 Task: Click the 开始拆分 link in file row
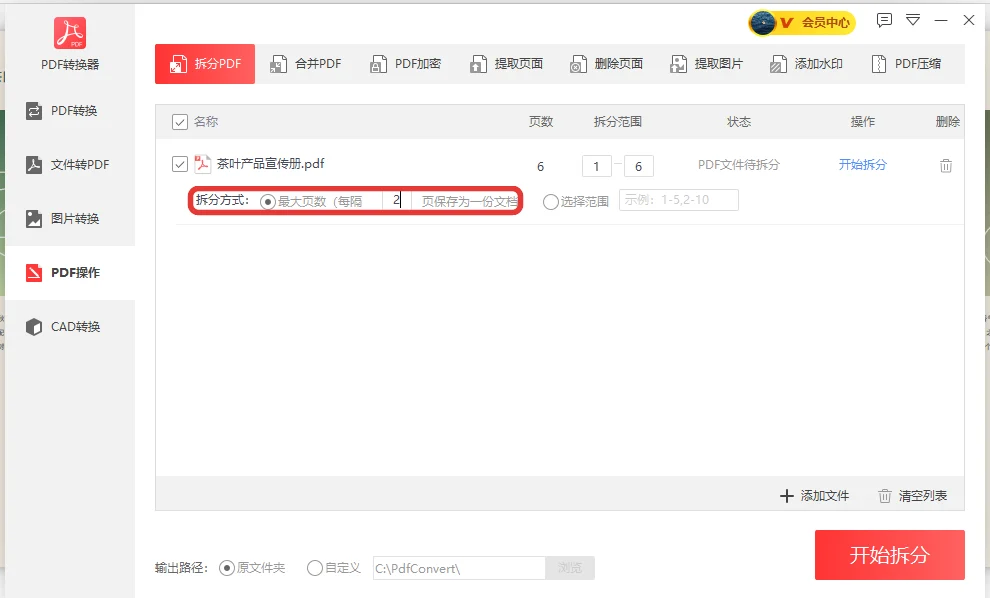[862, 165]
